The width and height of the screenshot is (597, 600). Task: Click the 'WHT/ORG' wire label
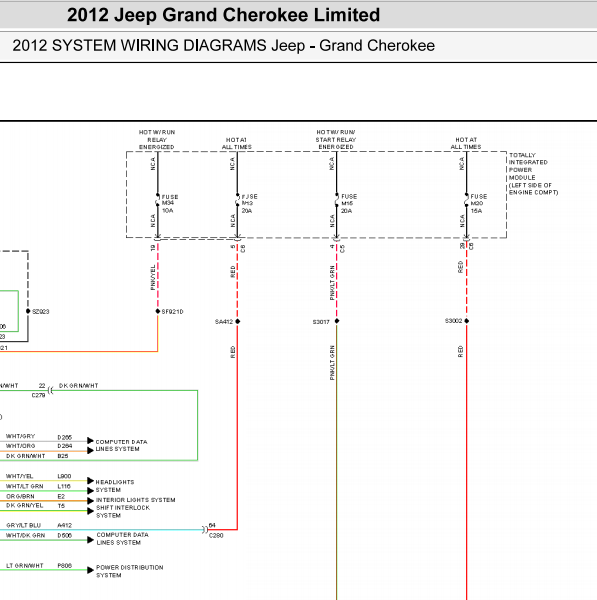(x=20, y=446)
